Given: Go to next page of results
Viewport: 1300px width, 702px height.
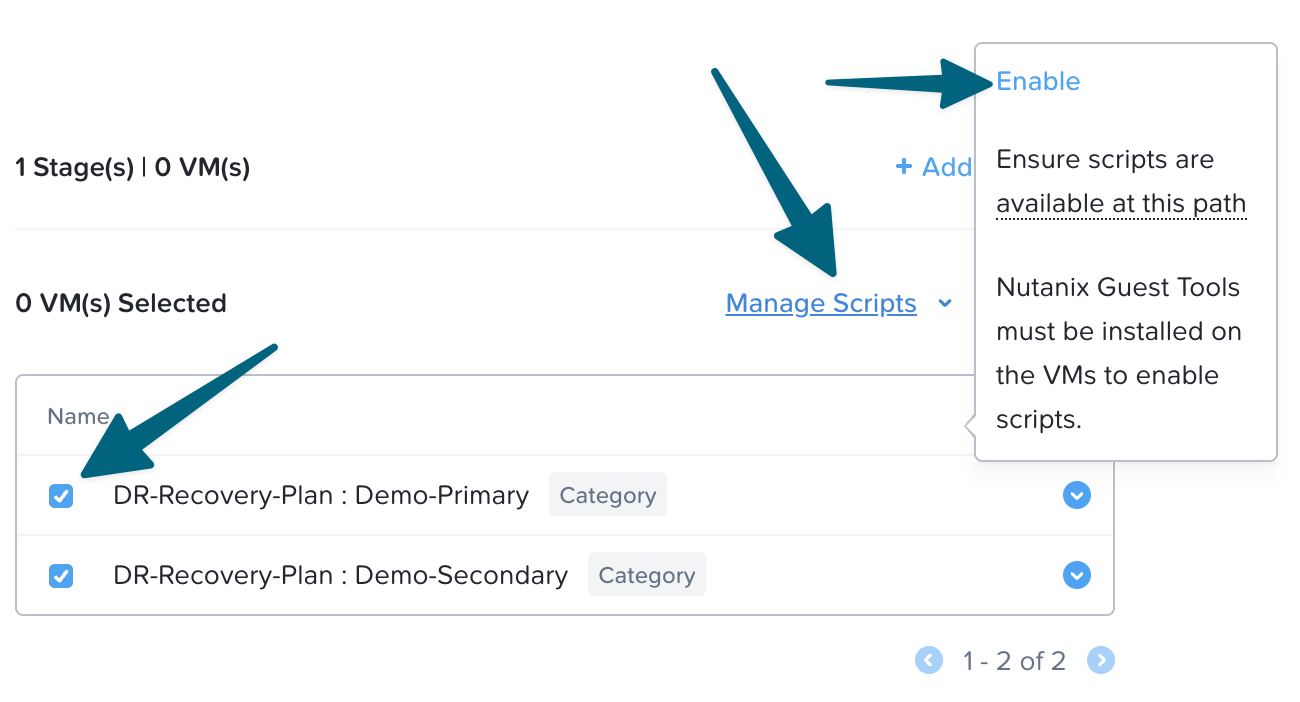Looking at the screenshot, I should 1101,660.
